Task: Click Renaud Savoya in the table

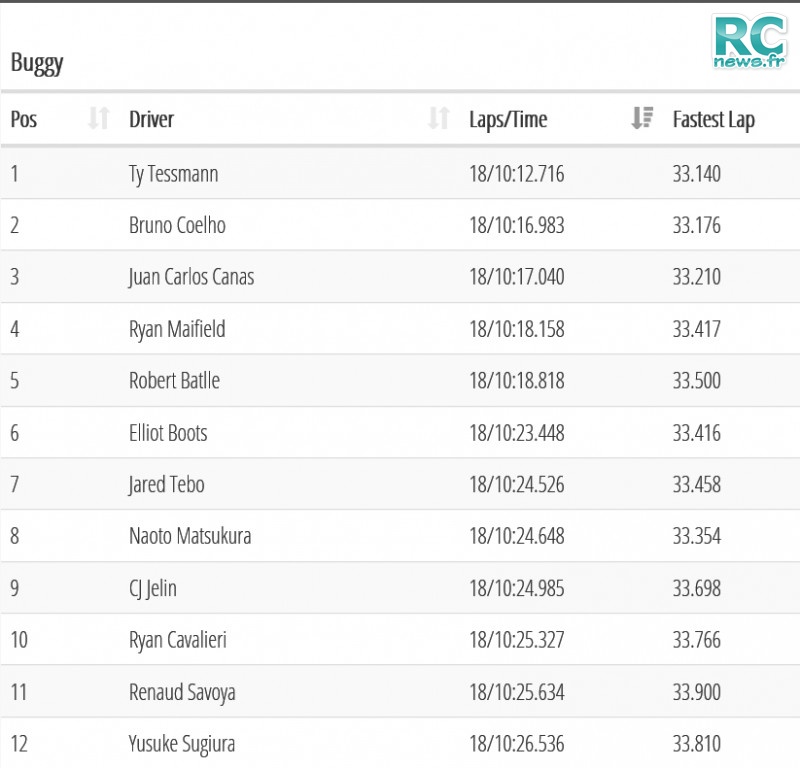Action: (x=182, y=692)
